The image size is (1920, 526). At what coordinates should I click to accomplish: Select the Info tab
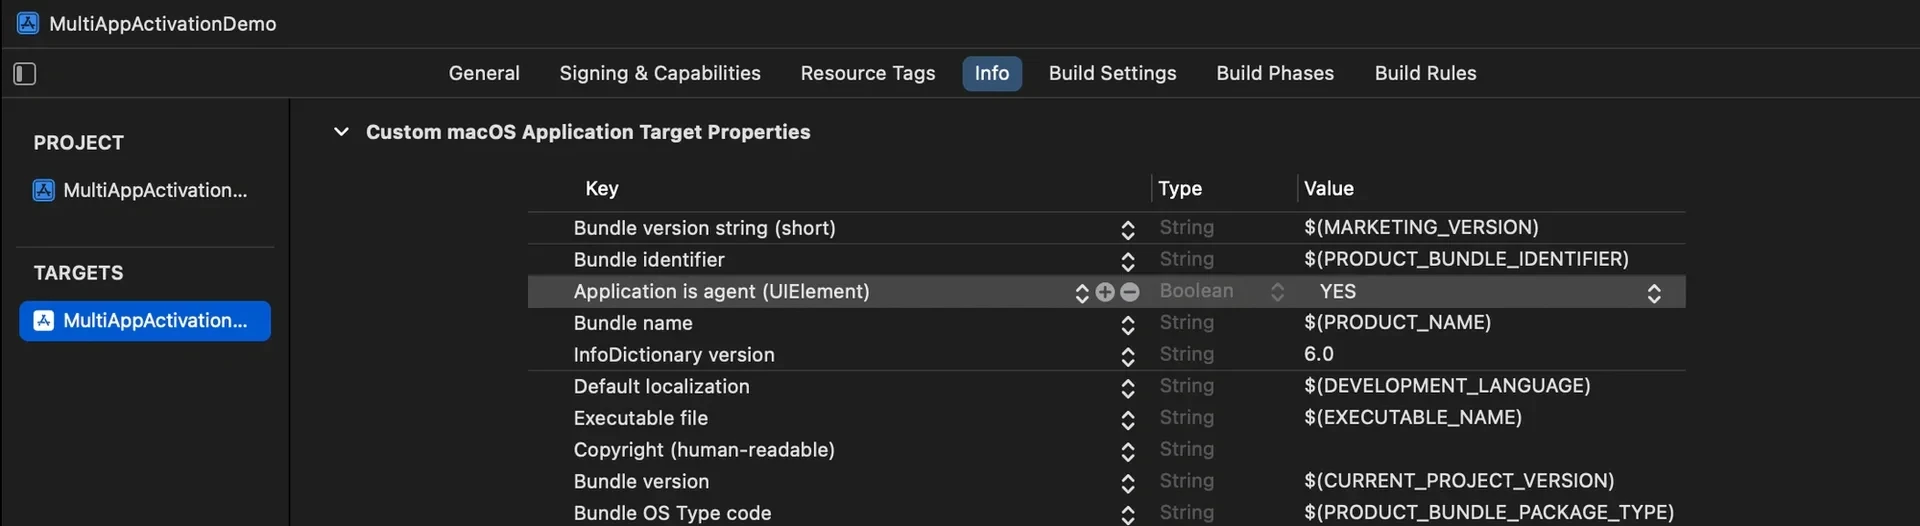click(x=992, y=73)
